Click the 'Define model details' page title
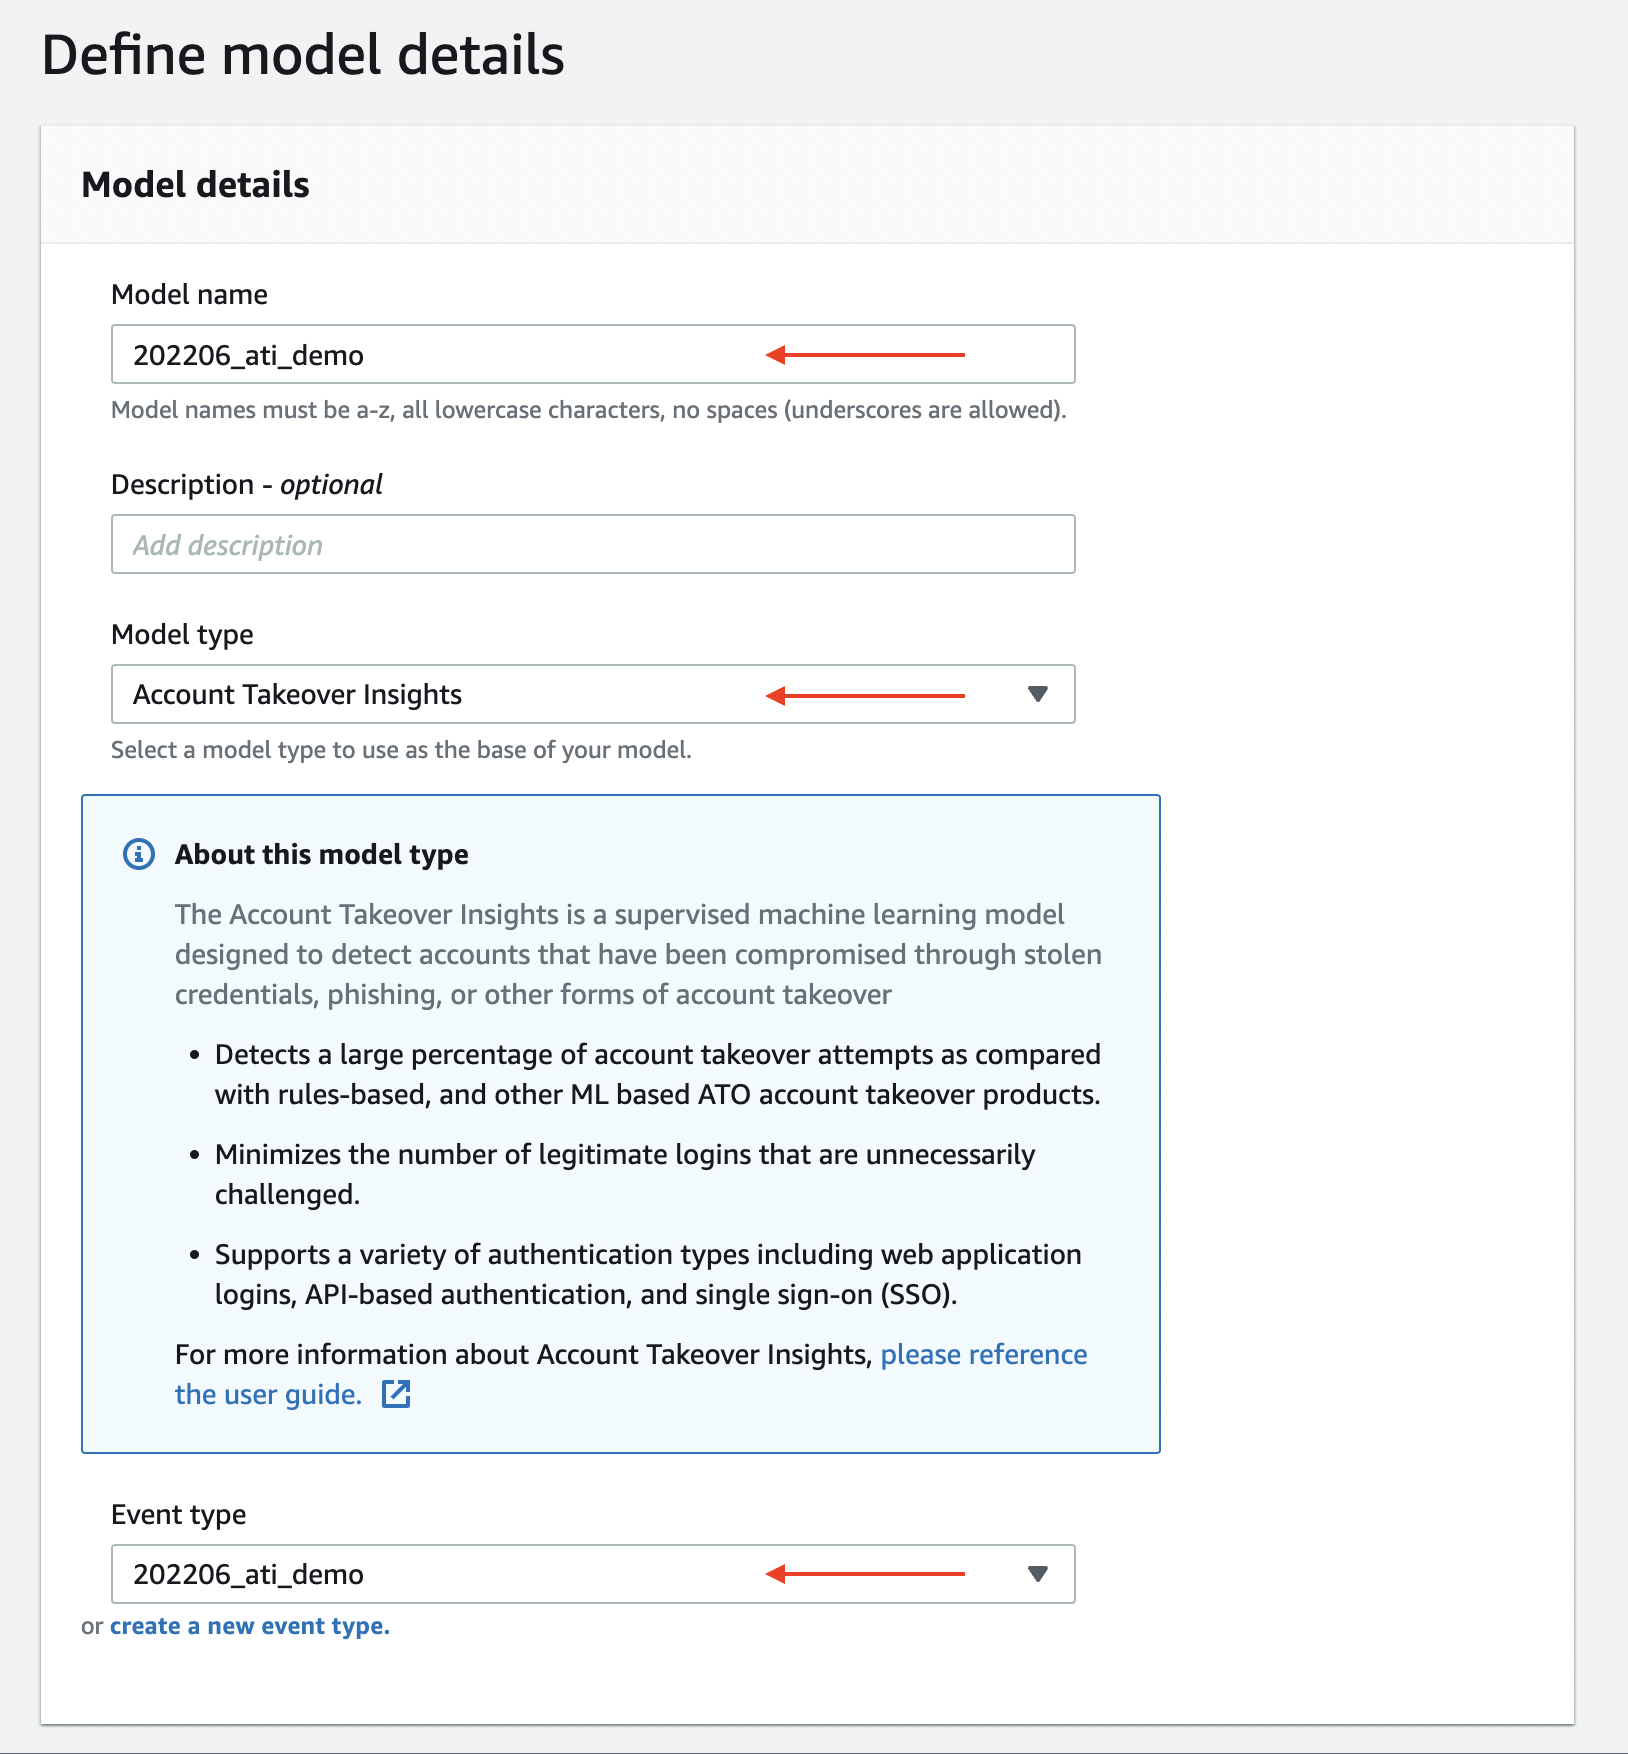The height and width of the screenshot is (1754, 1628). tap(303, 55)
